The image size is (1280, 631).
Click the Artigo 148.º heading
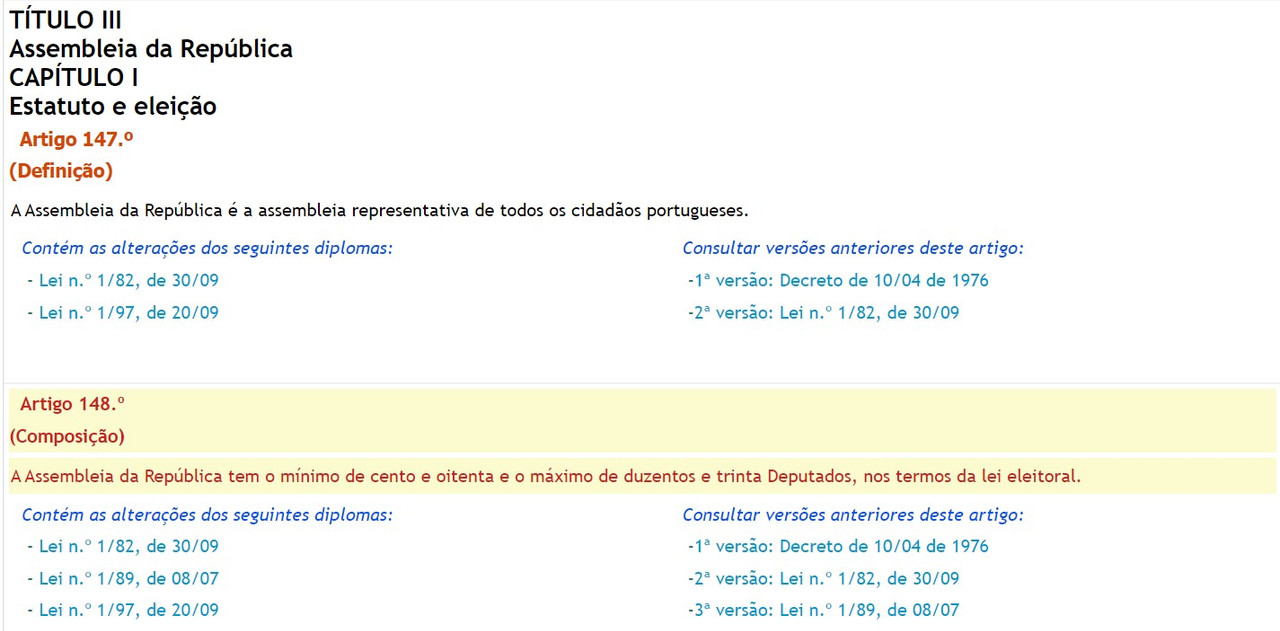tap(72, 404)
